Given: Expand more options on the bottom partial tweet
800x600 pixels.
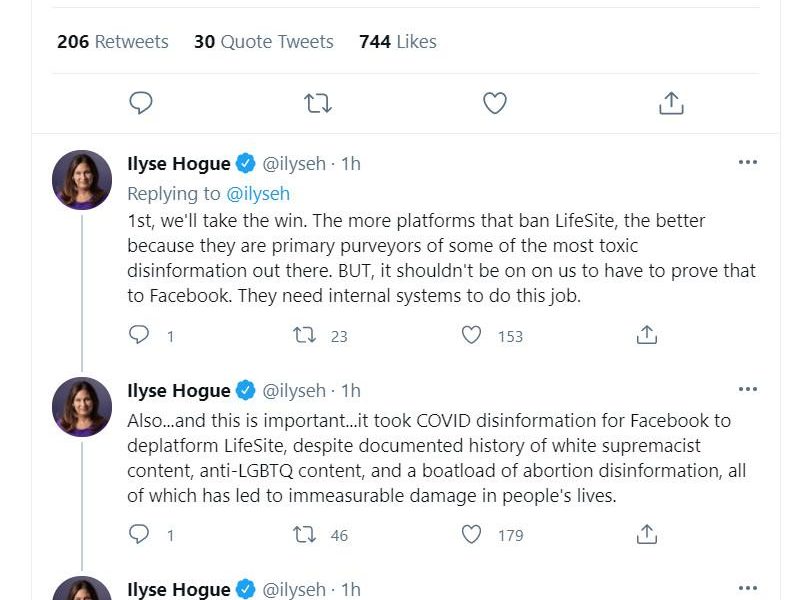Looking at the screenshot, I should (x=747, y=589).
